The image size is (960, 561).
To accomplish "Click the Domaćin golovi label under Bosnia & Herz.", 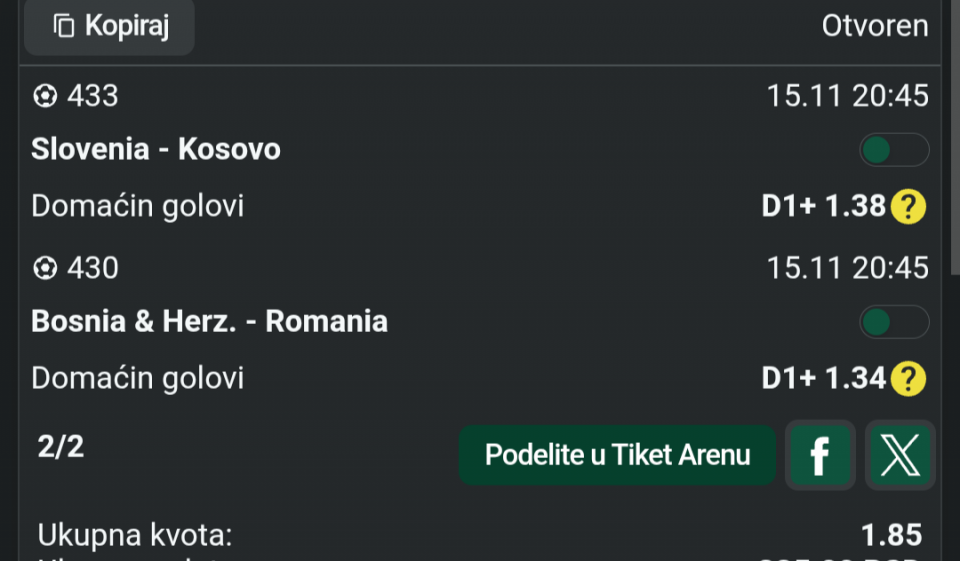I will [x=138, y=378].
